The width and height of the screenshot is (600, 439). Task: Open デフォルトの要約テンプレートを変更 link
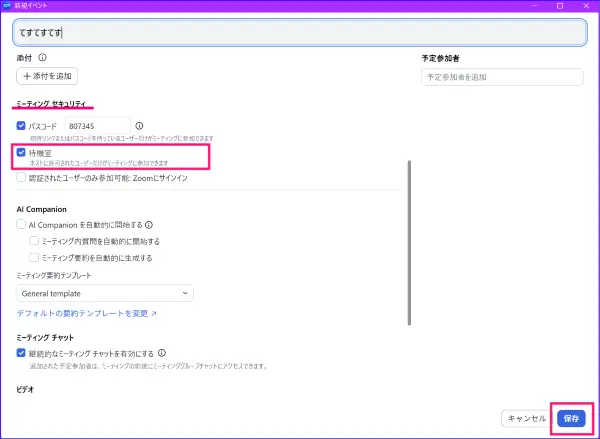(87, 313)
